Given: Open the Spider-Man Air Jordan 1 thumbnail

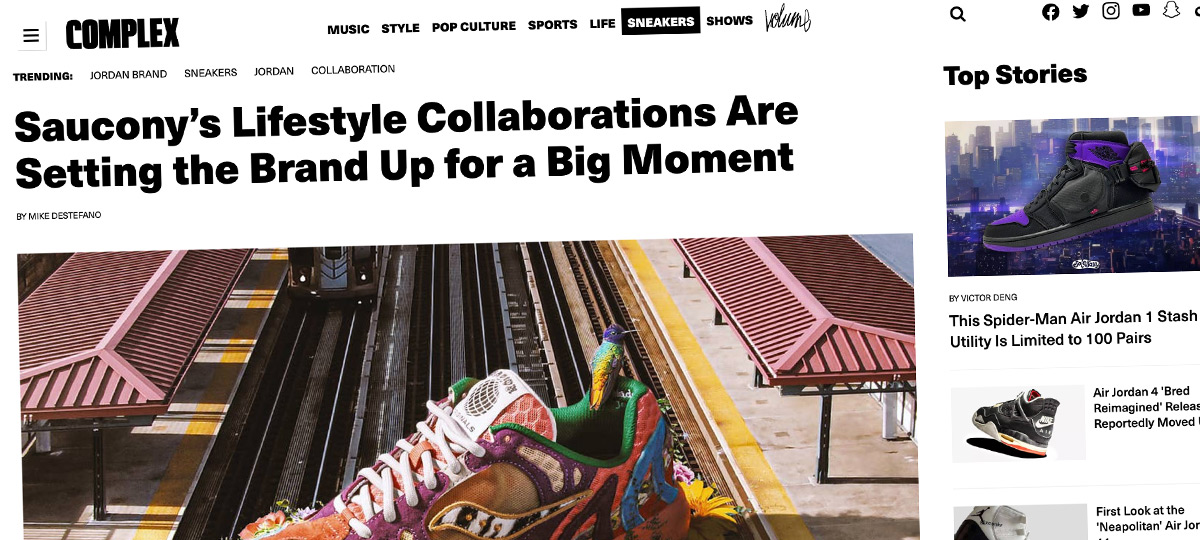Looking at the screenshot, I should (1072, 196).
